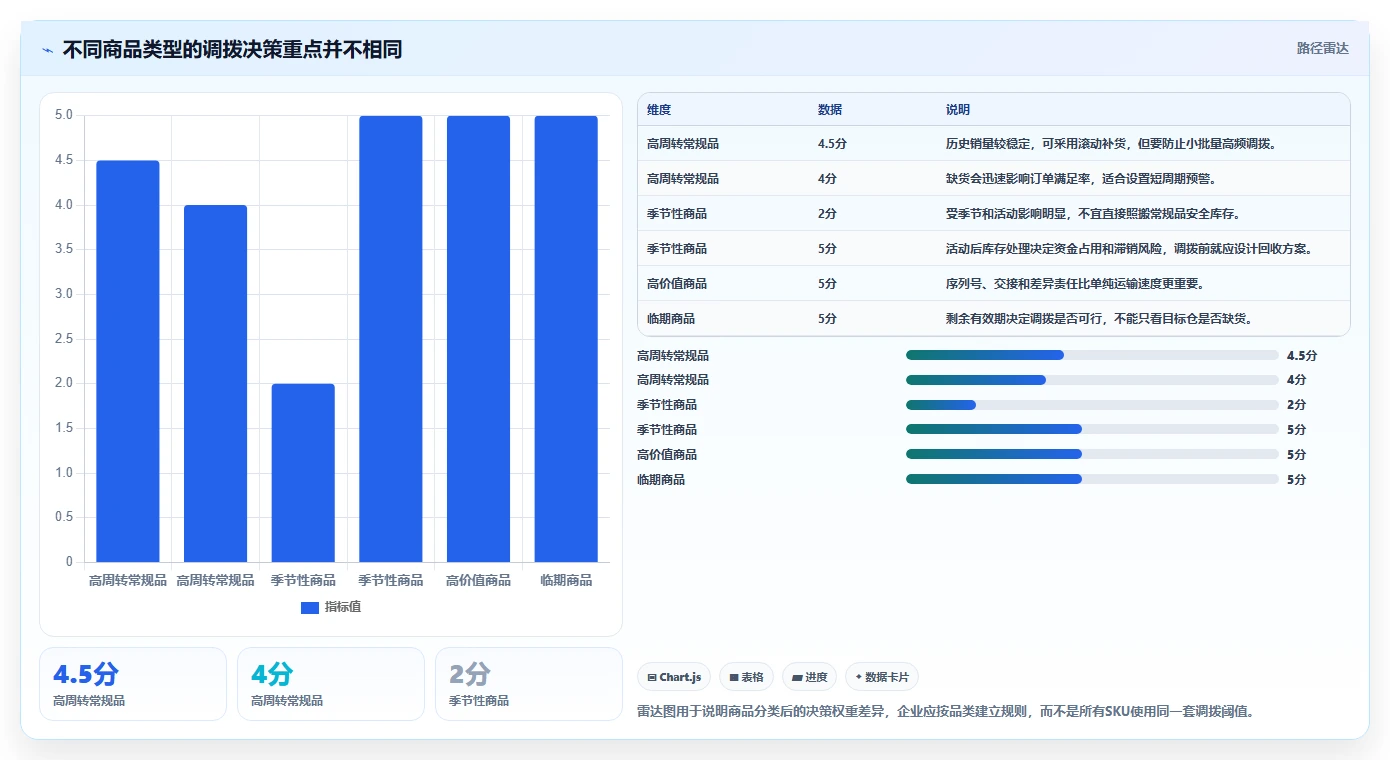Click the 维度 table column header
The image size is (1390, 760).
(659, 109)
